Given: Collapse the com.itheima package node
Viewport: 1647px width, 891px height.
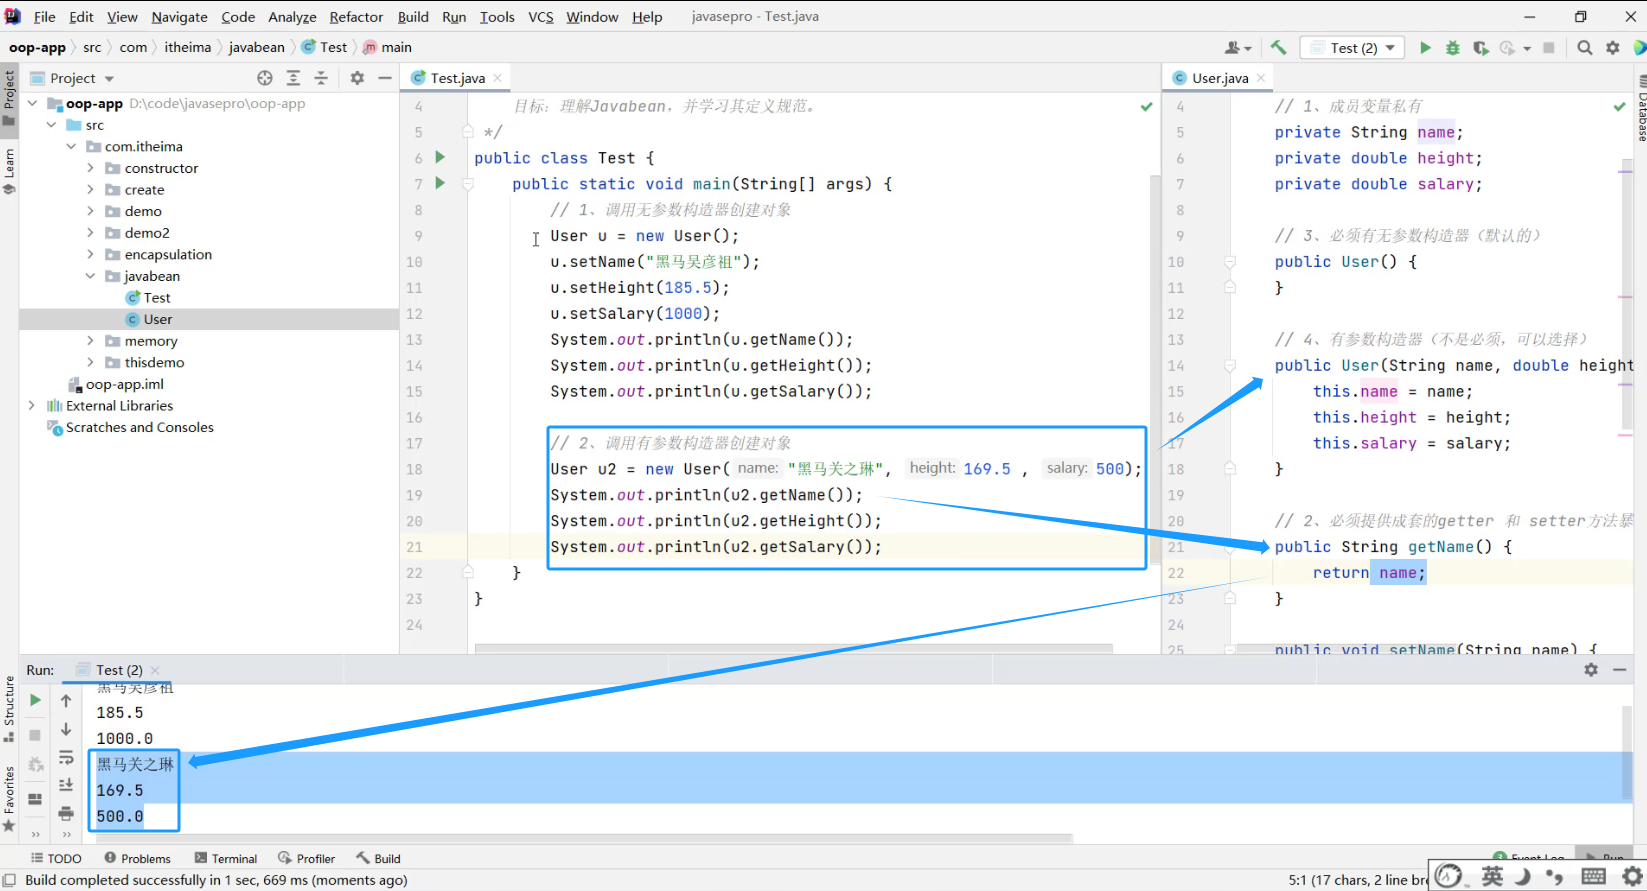Looking at the screenshot, I should [71, 146].
